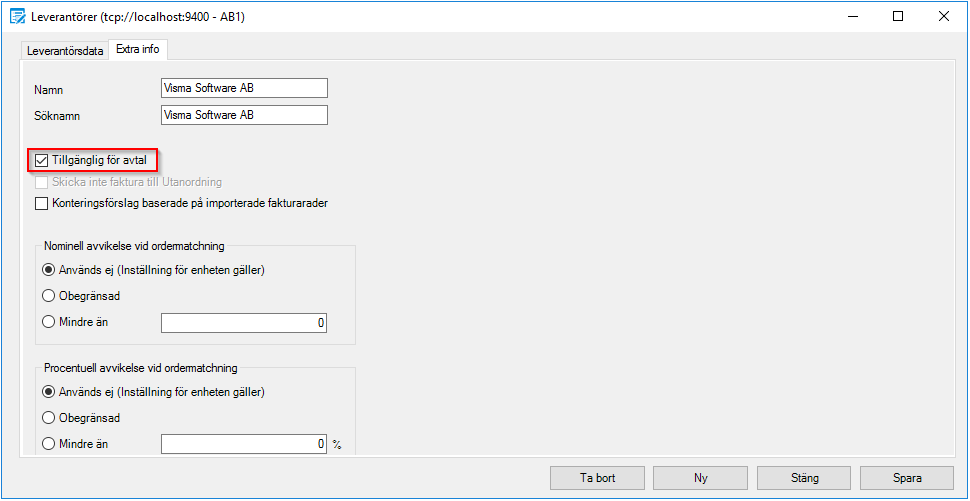Select Obegränsad under Procentuell avvikelse

[48, 418]
